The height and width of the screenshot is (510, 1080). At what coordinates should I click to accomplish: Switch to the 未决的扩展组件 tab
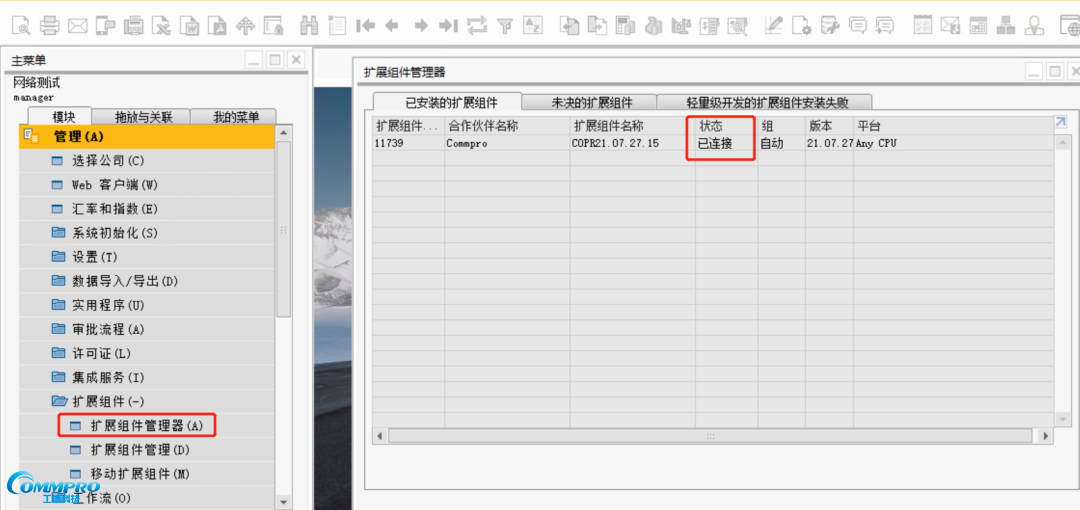(x=591, y=102)
